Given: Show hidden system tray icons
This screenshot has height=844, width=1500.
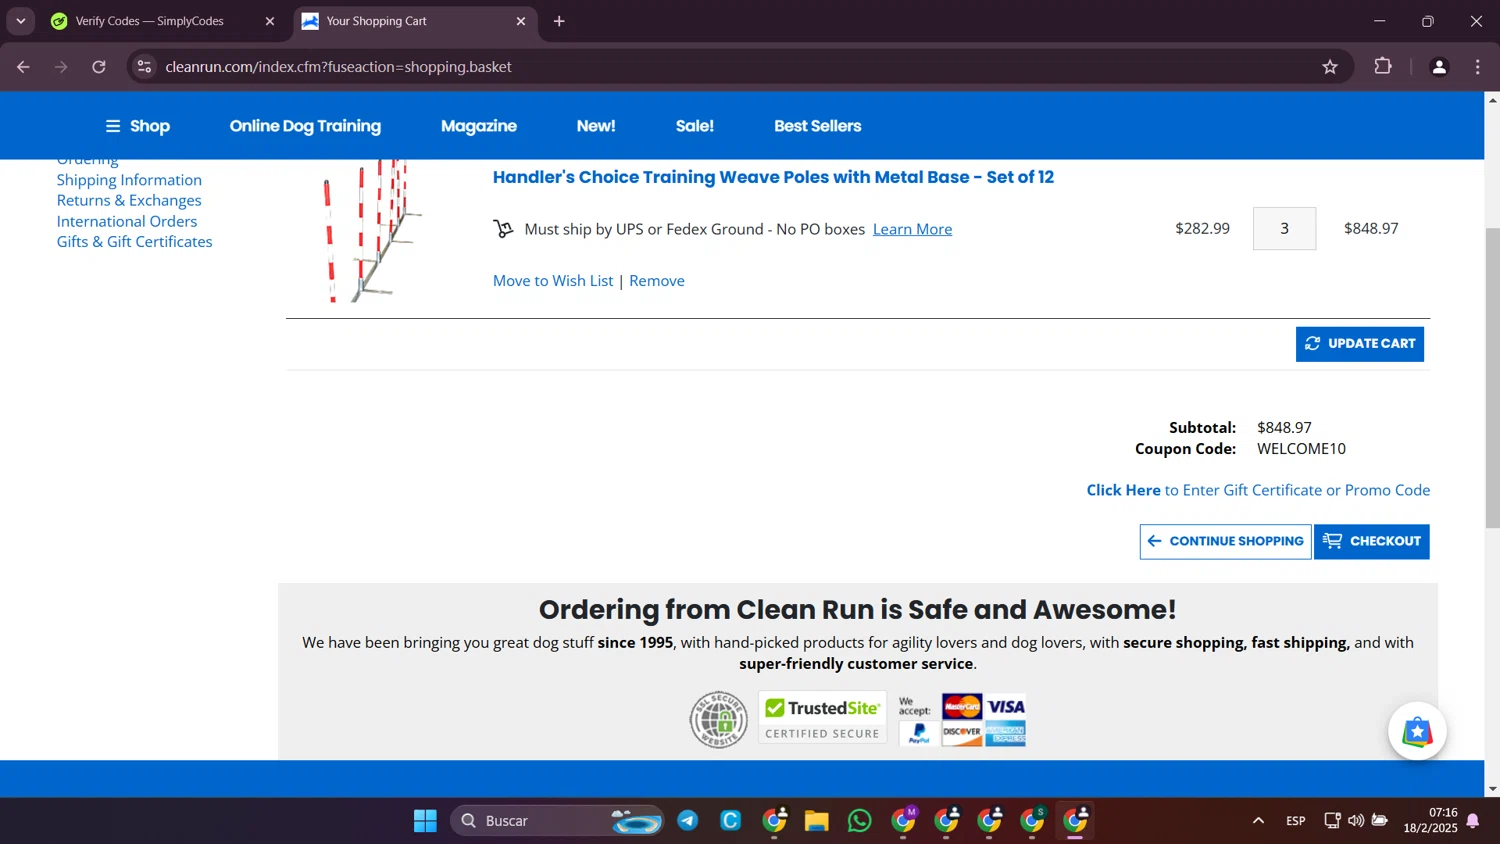Looking at the screenshot, I should (1258, 821).
